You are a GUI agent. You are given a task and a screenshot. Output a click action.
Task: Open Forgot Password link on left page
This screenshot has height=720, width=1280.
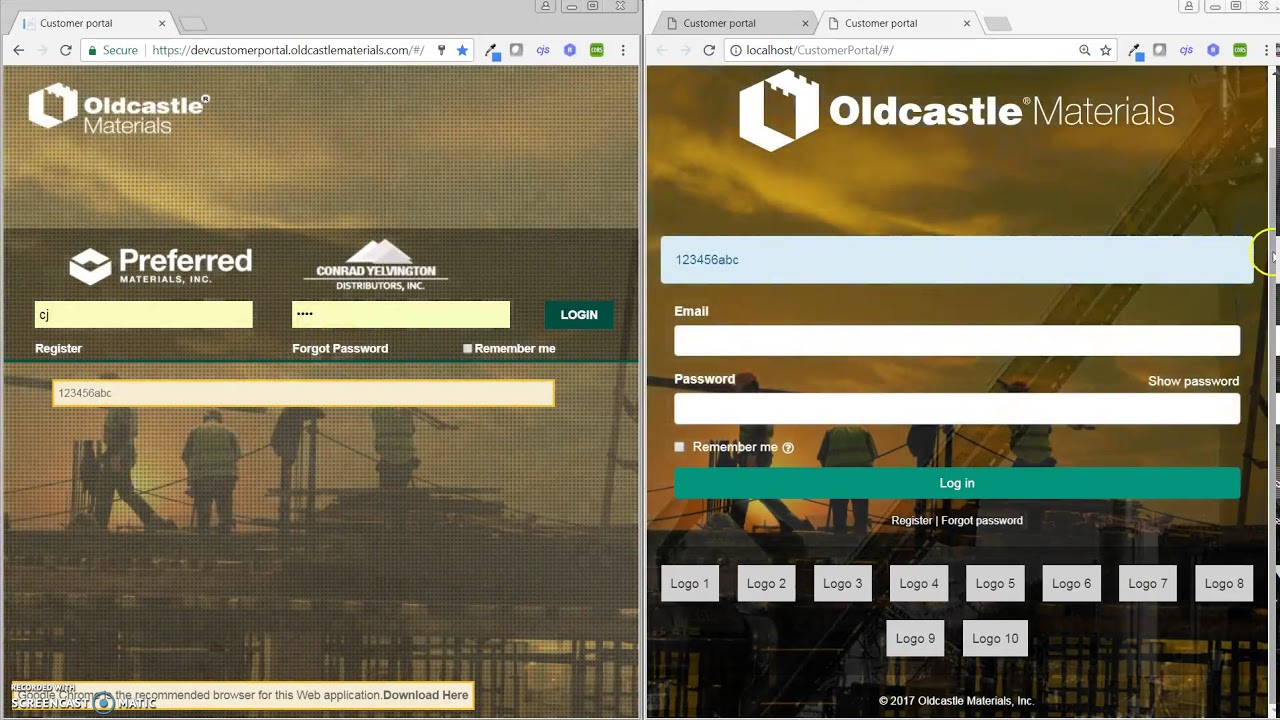pos(340,348)
